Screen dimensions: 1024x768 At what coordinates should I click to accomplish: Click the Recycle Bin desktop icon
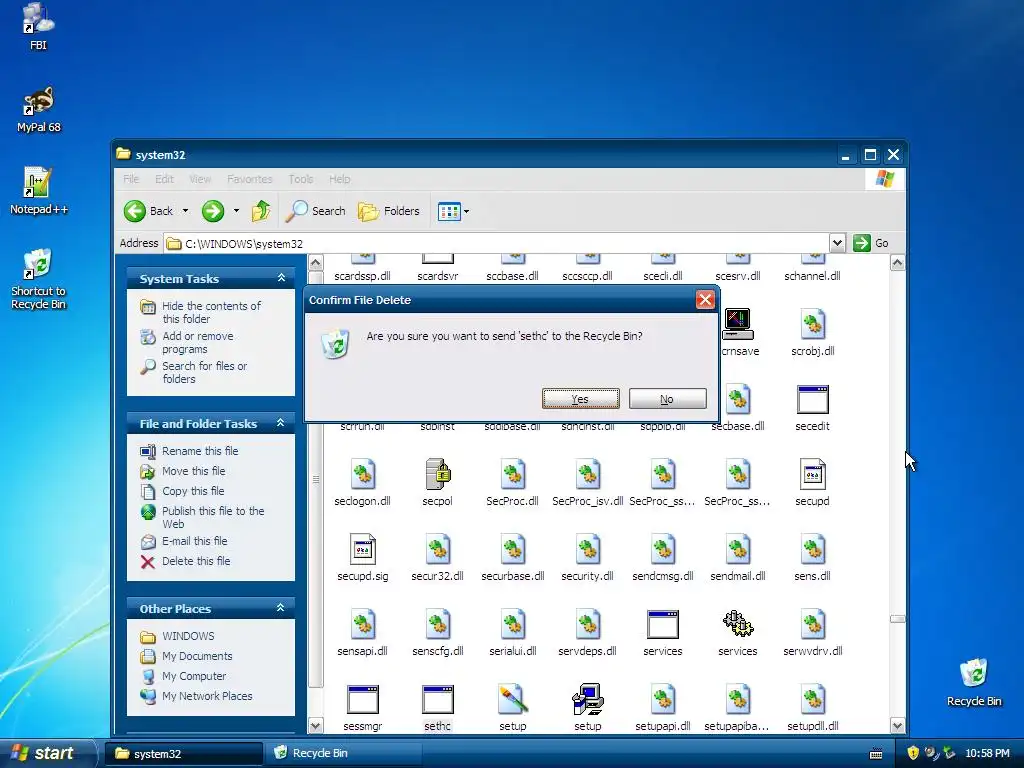(974, 683)
